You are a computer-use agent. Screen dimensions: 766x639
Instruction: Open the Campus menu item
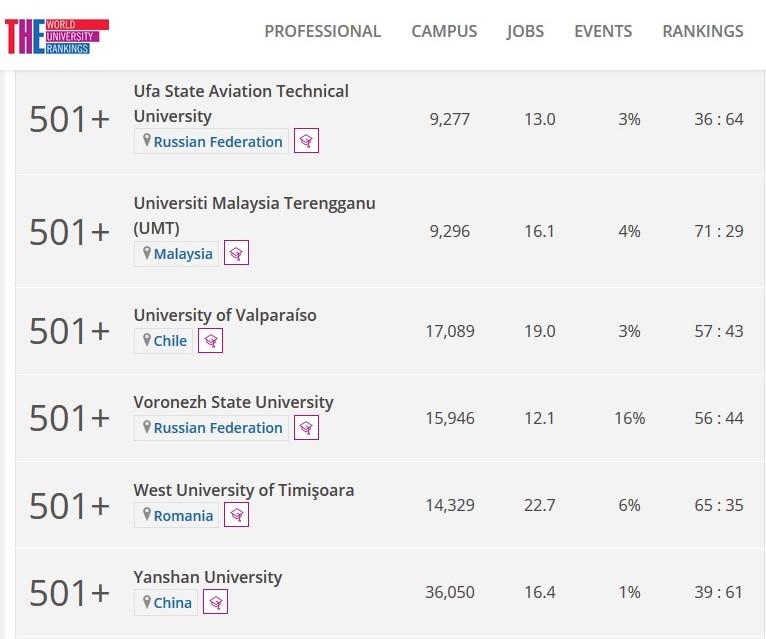click(x=444, y=31)
